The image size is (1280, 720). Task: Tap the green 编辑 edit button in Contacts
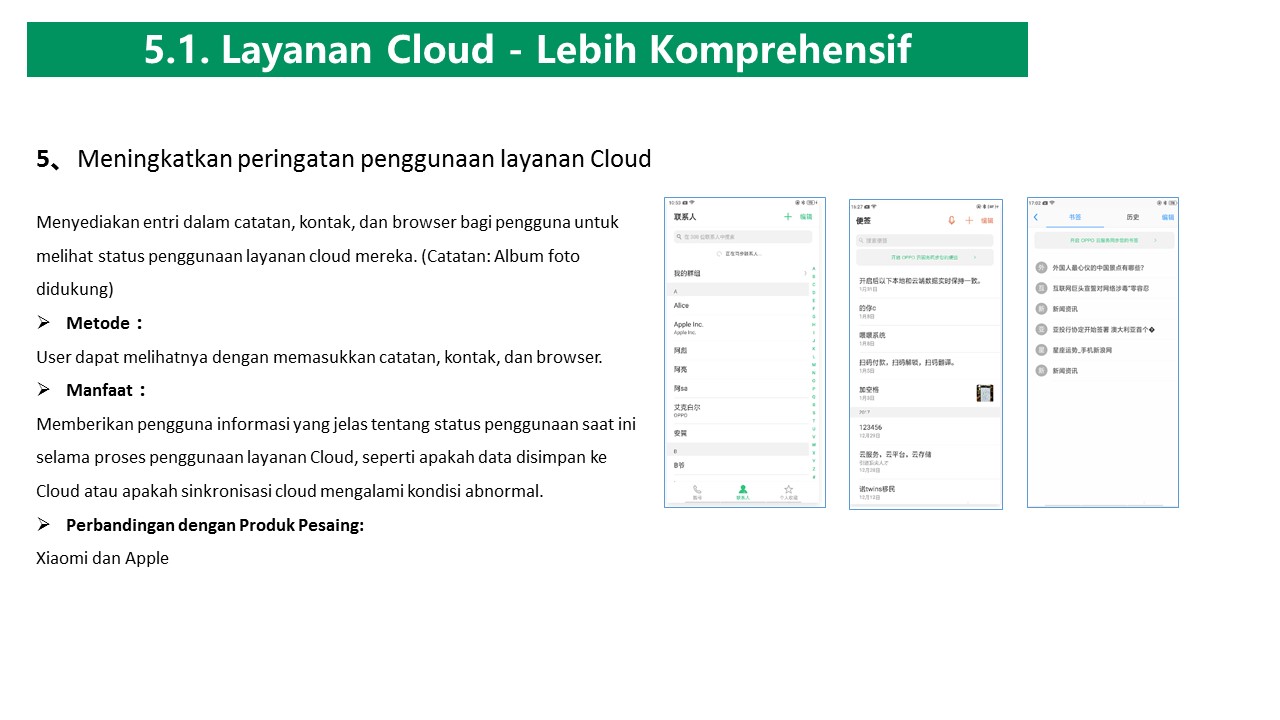pos(806,216)
